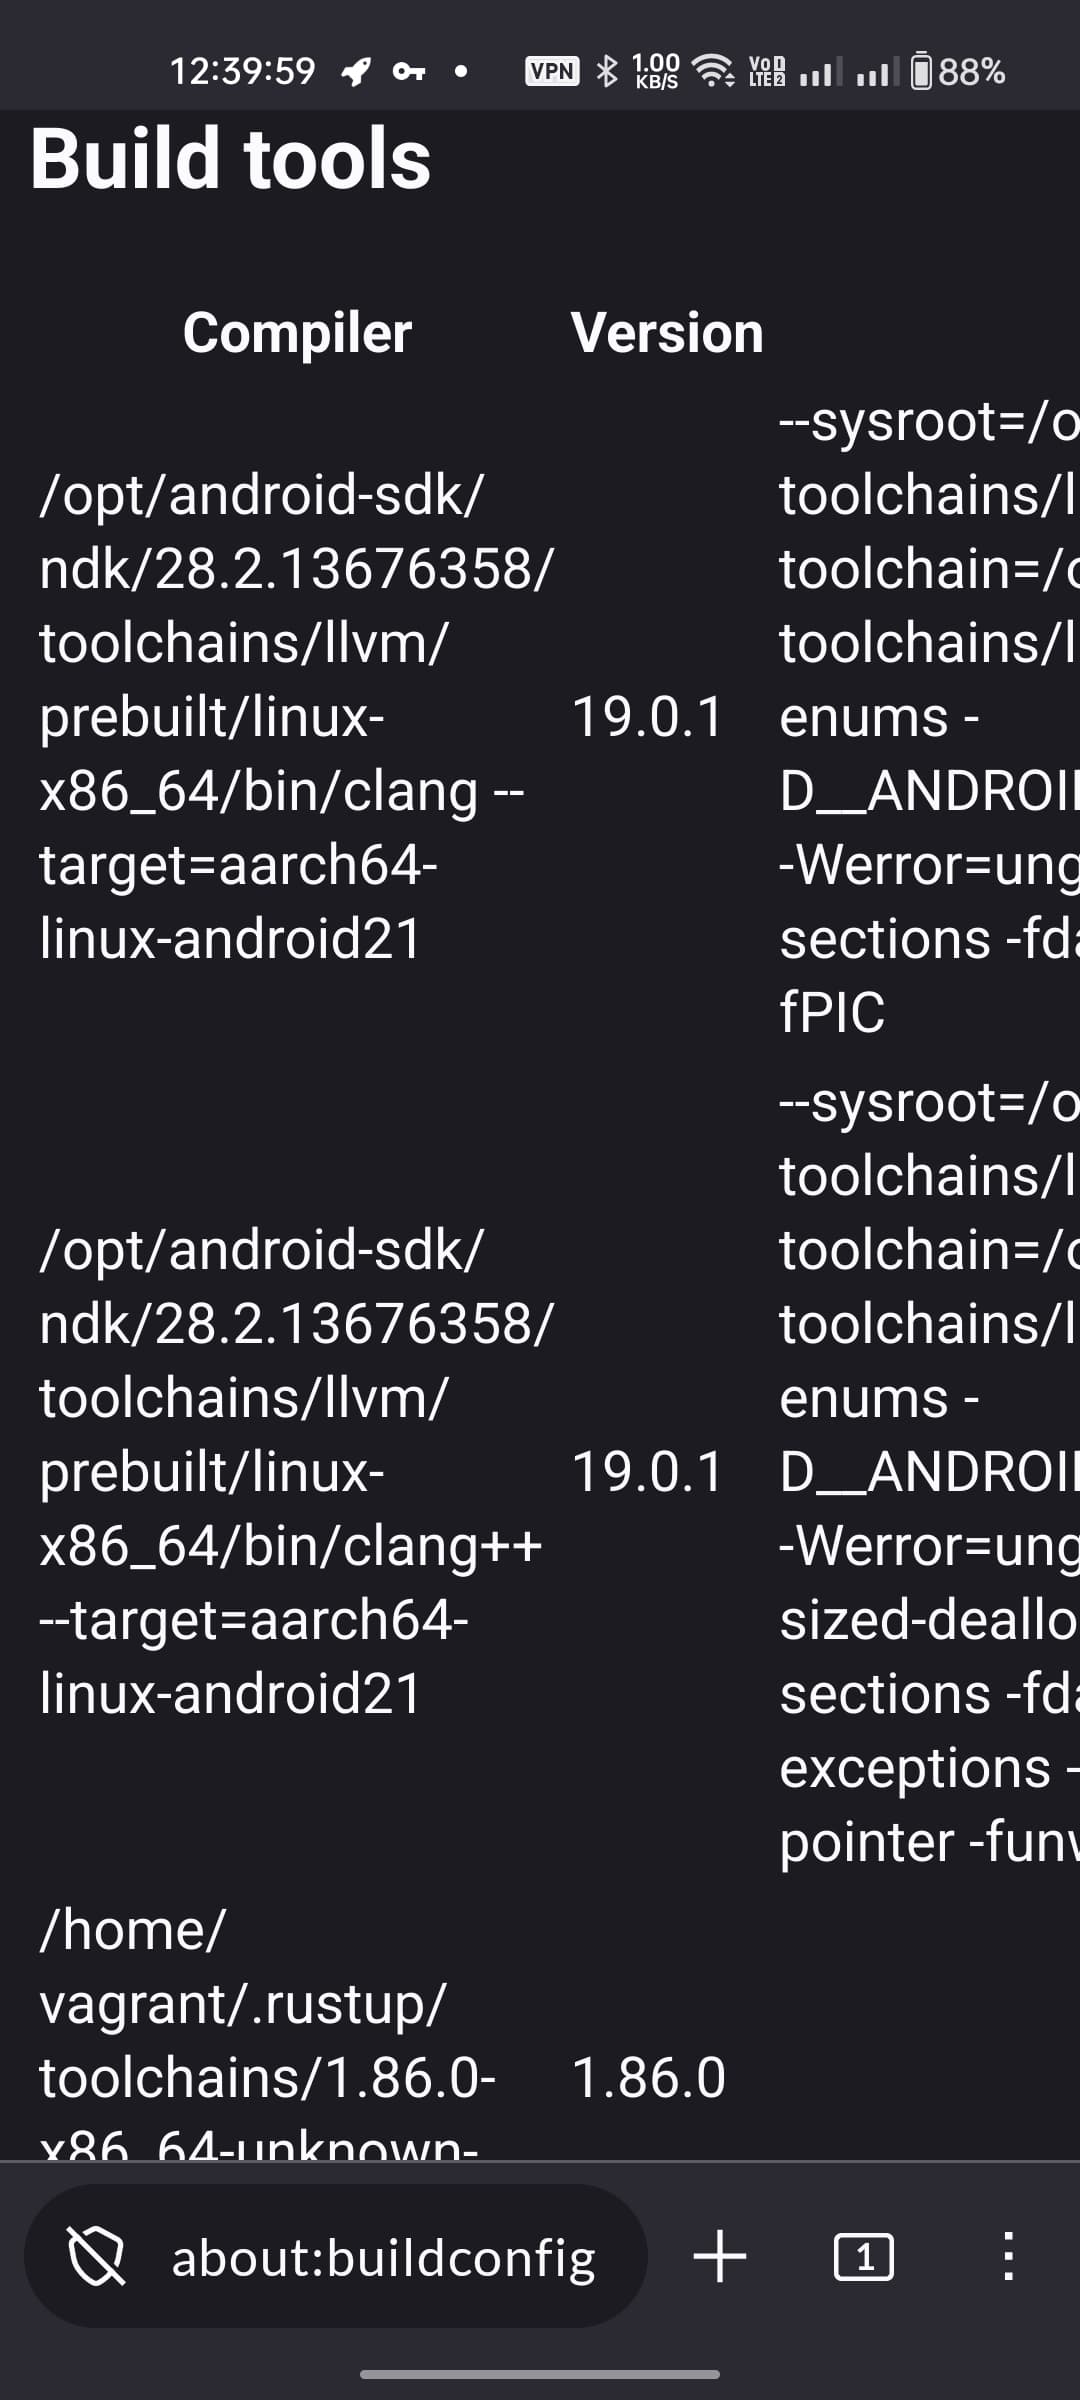Click the clang++ compiler path cell
1080x2400 pixels.
tap(290, 1471)
